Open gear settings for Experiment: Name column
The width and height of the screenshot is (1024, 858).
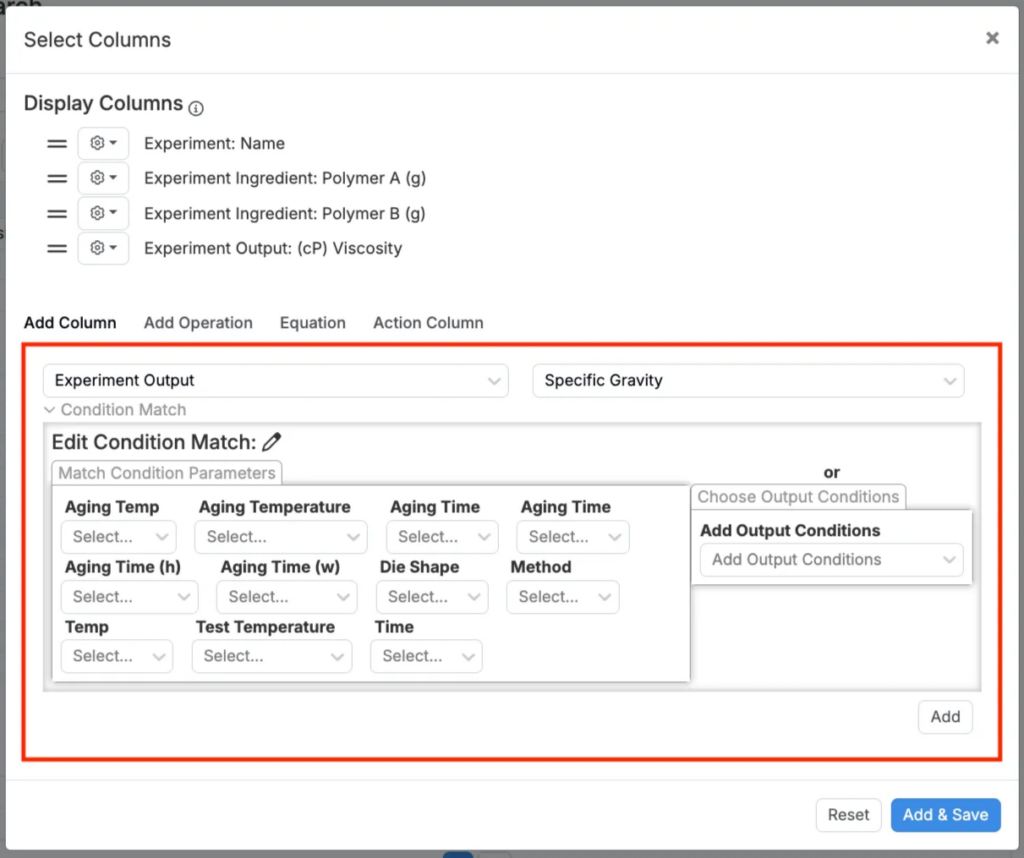(x=103, y=143)
